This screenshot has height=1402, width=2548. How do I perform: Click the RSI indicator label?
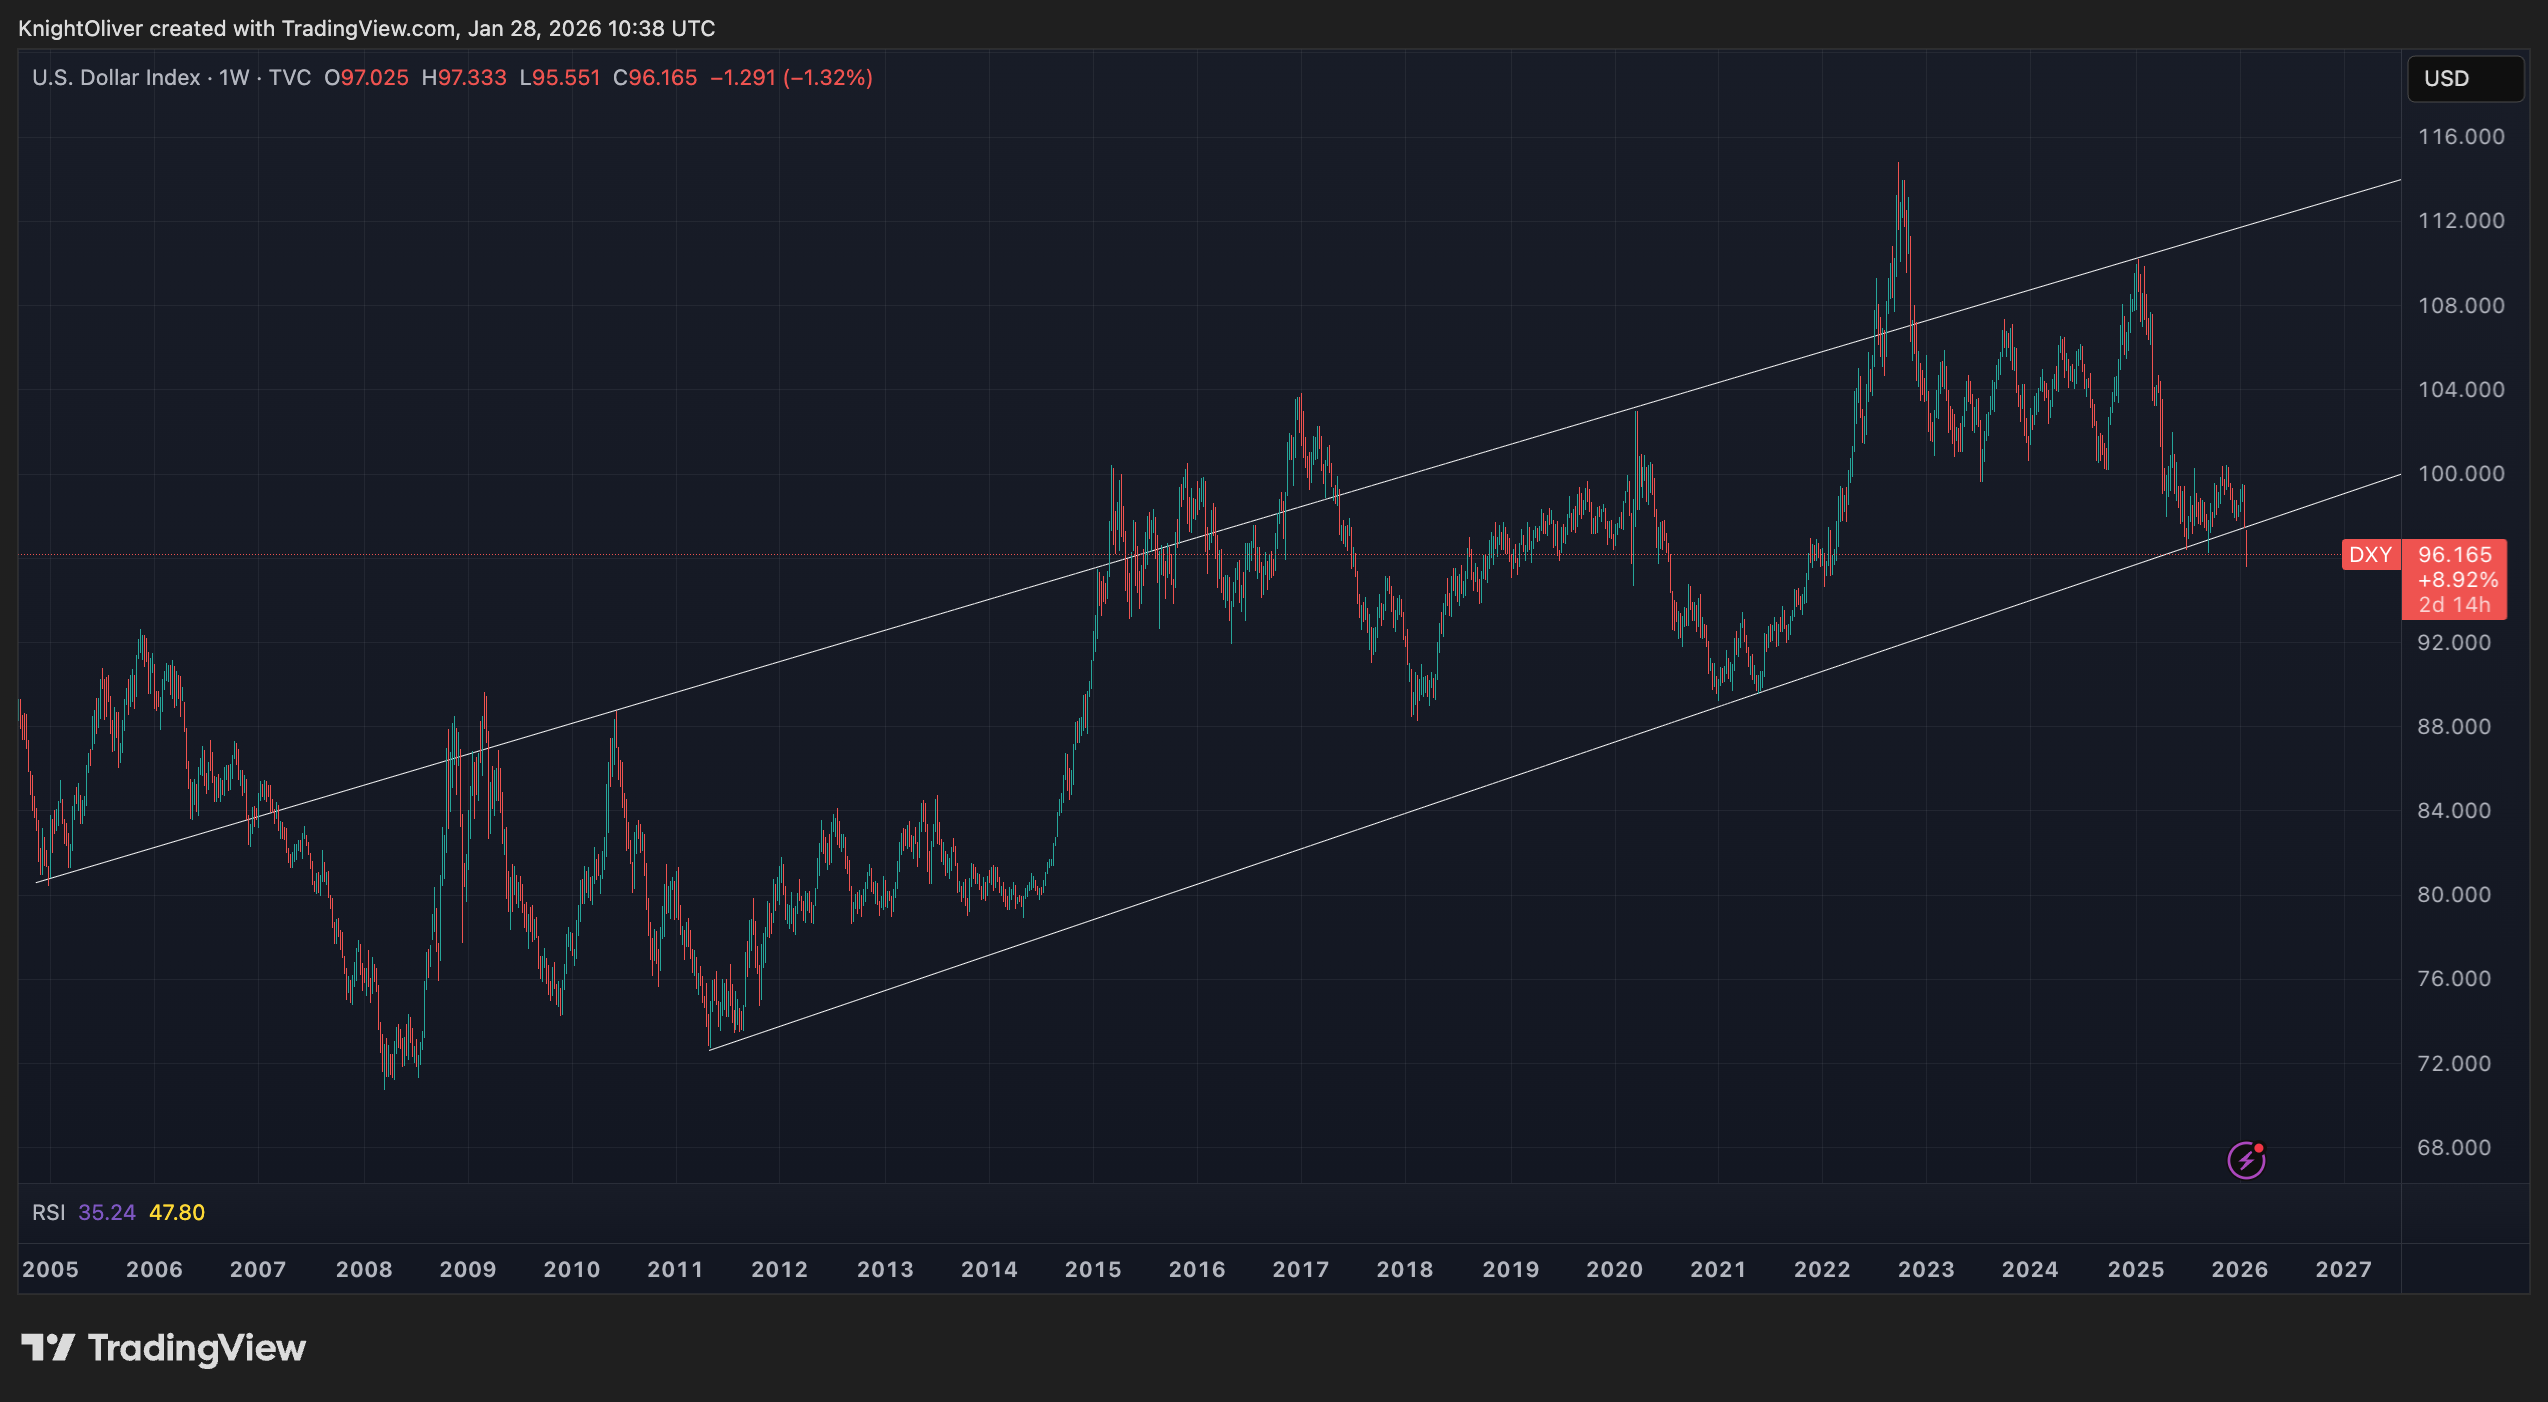coord(48,1212)
